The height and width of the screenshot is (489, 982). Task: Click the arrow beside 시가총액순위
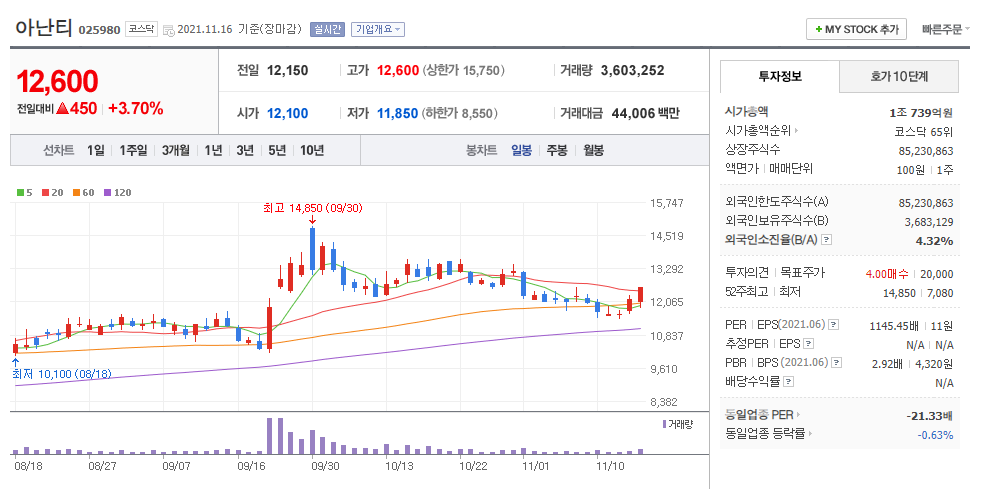click(797, 131)
